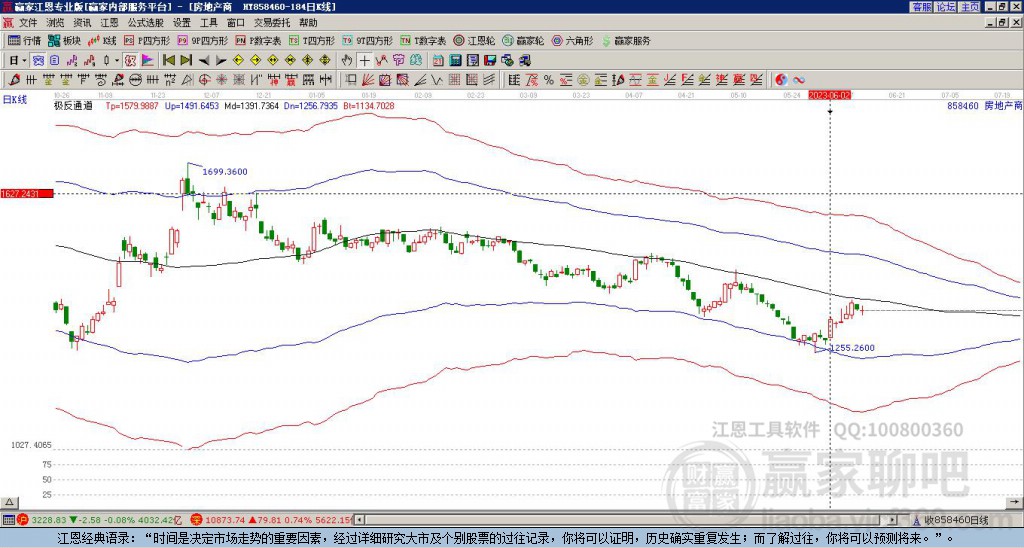Viewport: 1024px width, 548px height.
Task: Open the T数字表 tool
Action: click(423, 40)
